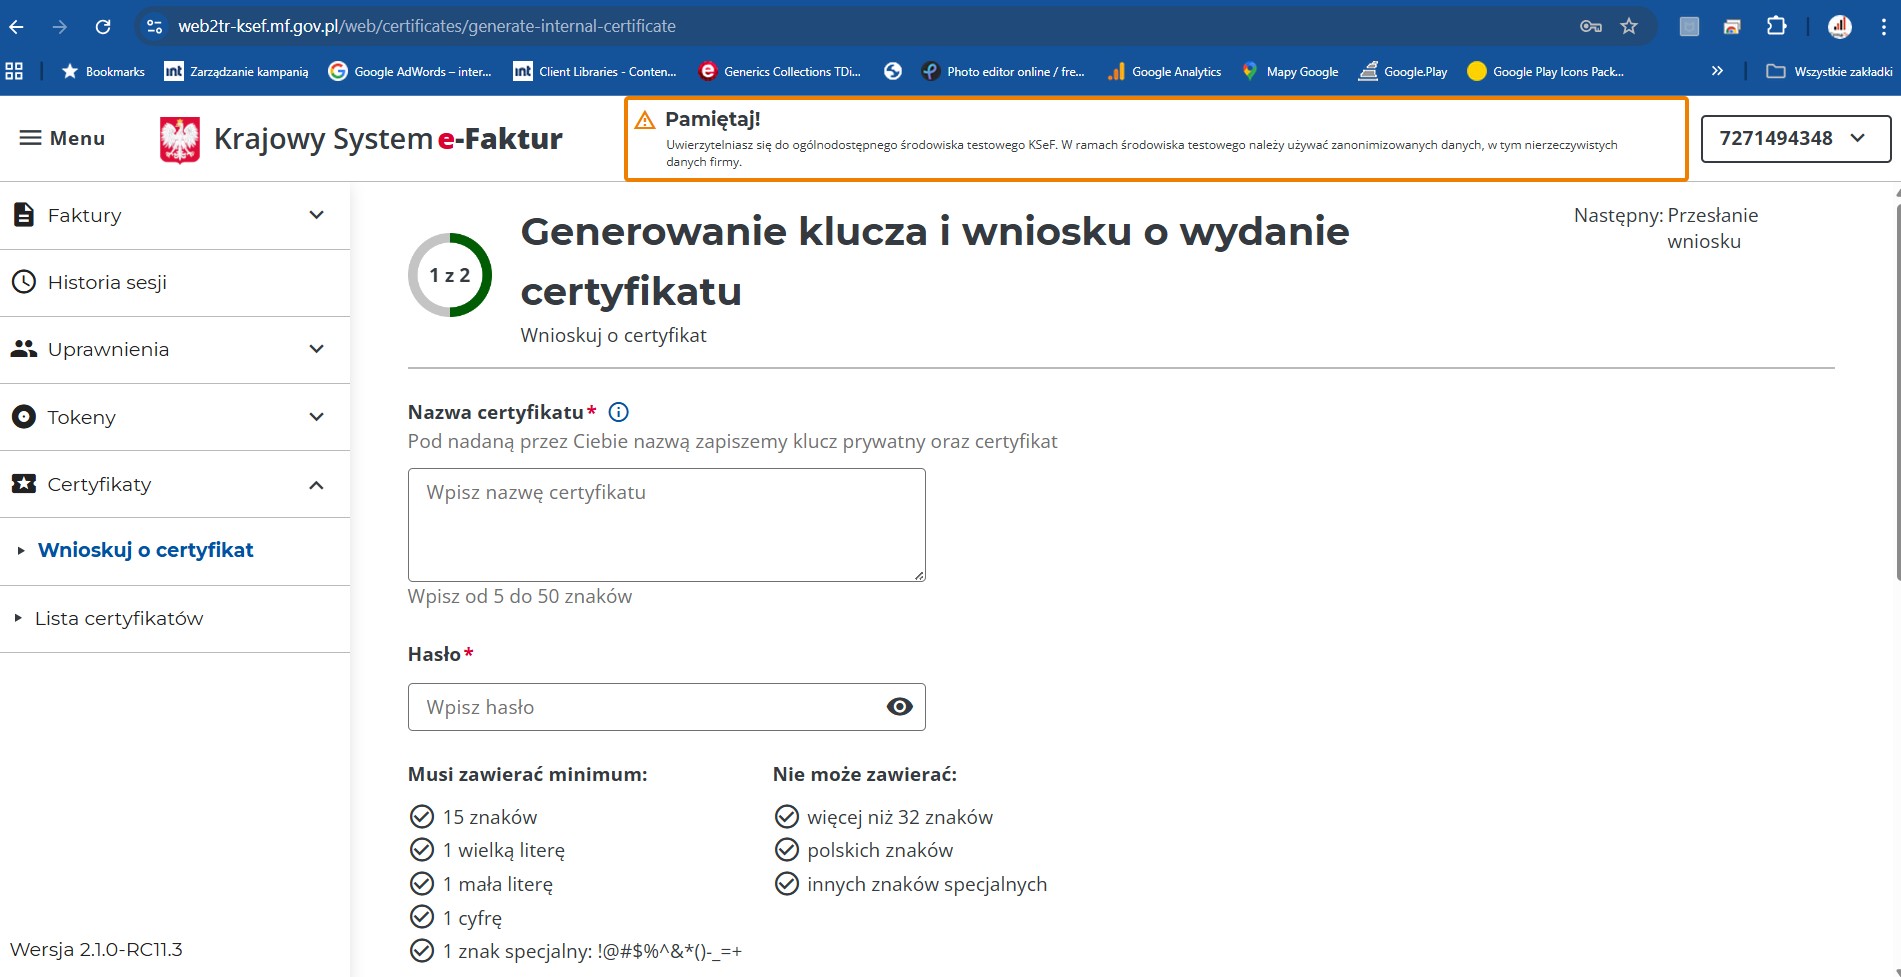The width and height of the screenshot is (1901, 977).
Task: Reload the page with browser refresh icon
Action: pyautogui.click(x=103, y=27)
